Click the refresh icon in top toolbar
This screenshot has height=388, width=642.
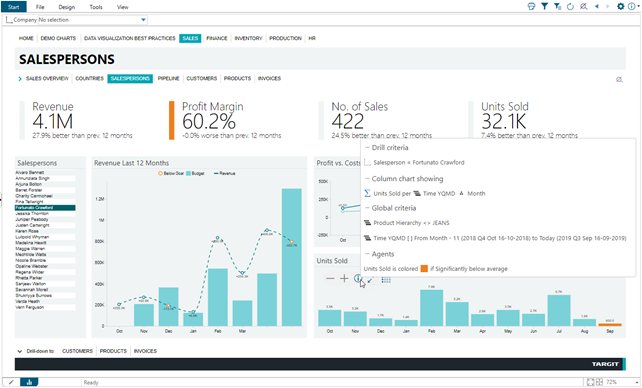tap(570, 6)
